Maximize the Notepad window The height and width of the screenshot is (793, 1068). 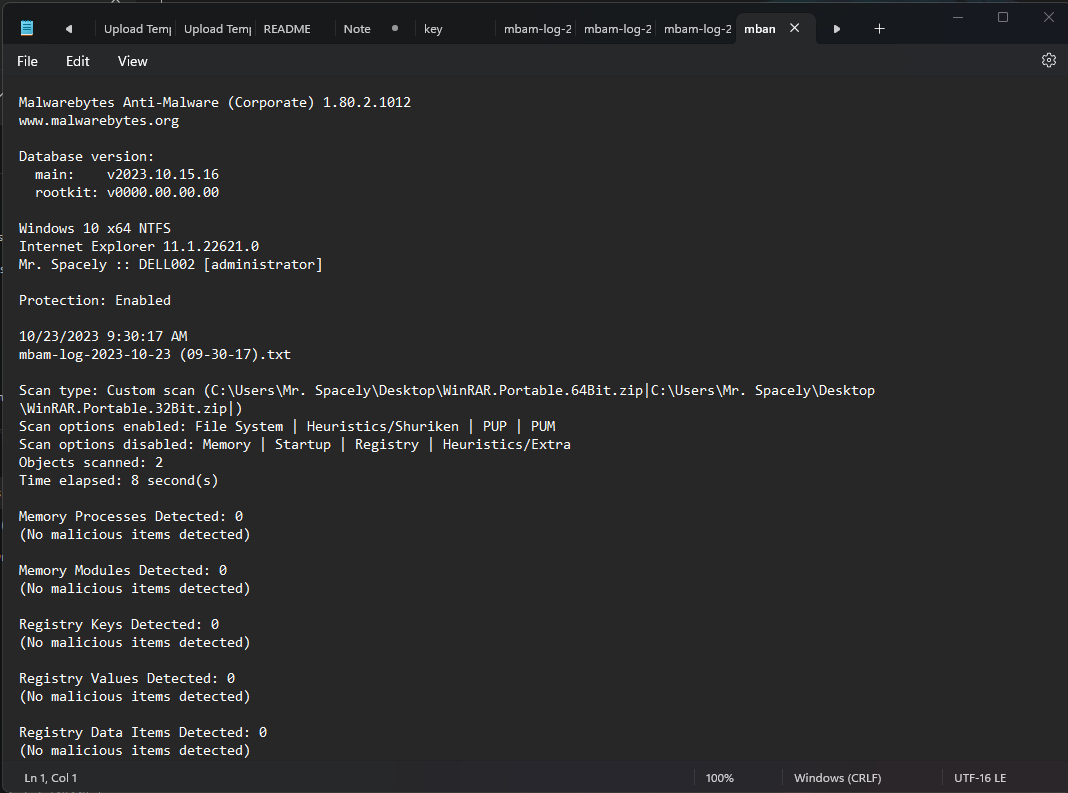1003,17
